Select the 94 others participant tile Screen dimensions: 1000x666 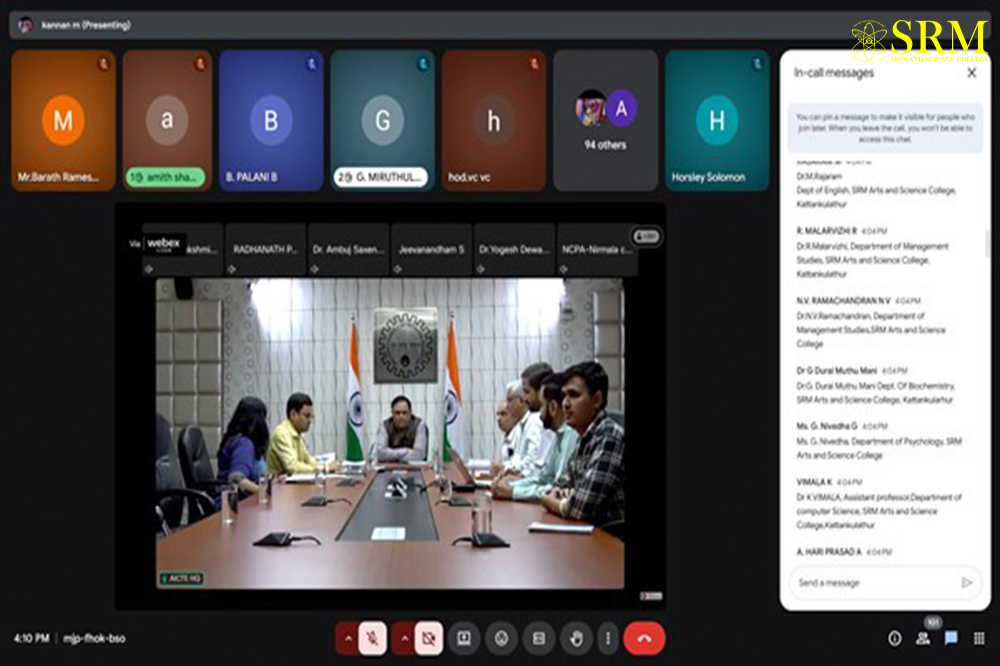click(605, 120)
